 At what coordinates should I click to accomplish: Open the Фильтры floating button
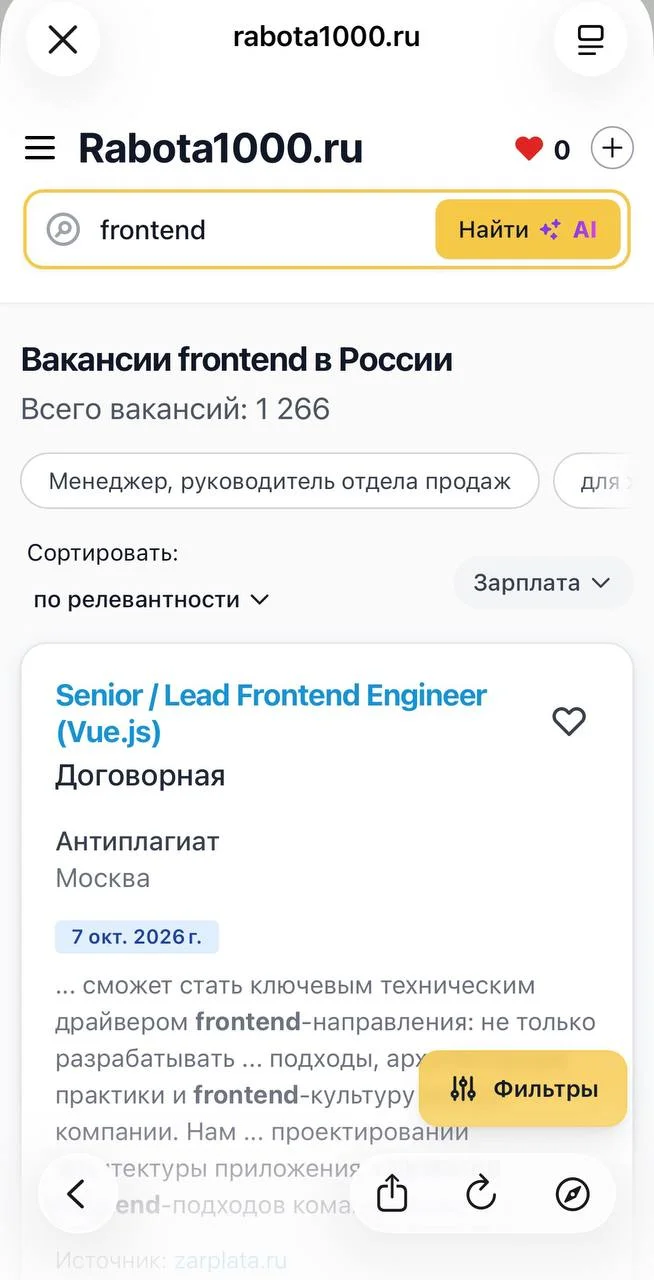click(x=523, y=1089)
